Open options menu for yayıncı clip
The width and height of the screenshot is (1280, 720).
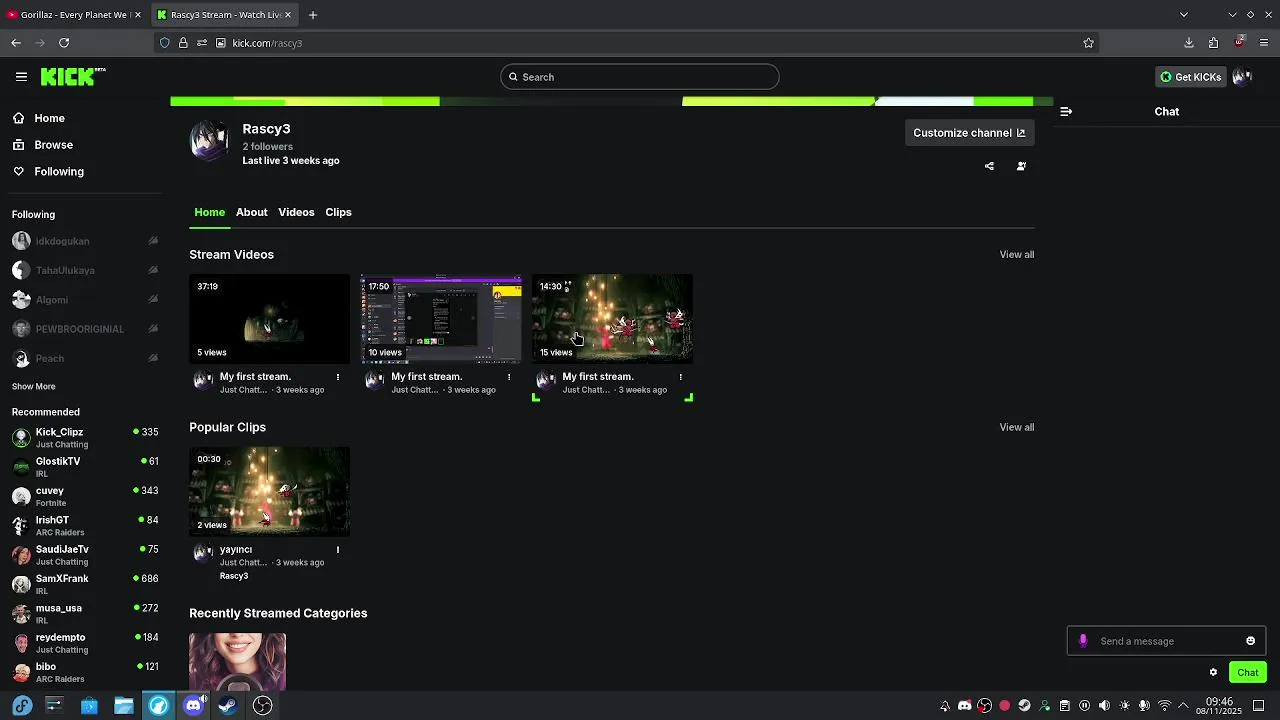click(x=338, y=550)
